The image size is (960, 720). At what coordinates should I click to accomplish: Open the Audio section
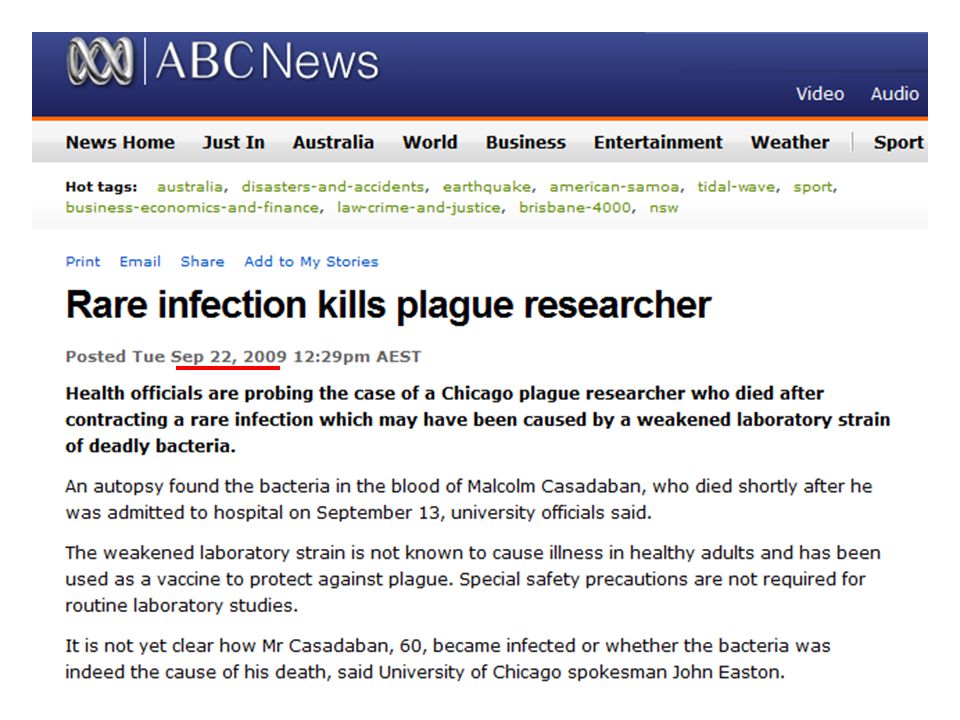tap(894, 94)
